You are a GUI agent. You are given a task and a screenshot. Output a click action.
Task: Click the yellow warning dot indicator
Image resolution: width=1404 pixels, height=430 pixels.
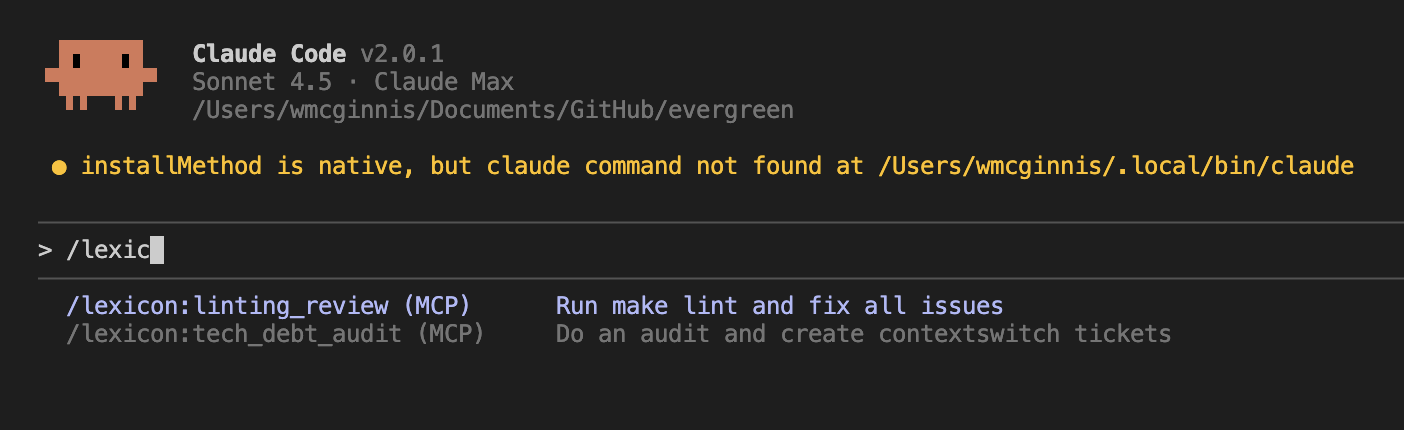pyautogui.click(x=59, y=166)
